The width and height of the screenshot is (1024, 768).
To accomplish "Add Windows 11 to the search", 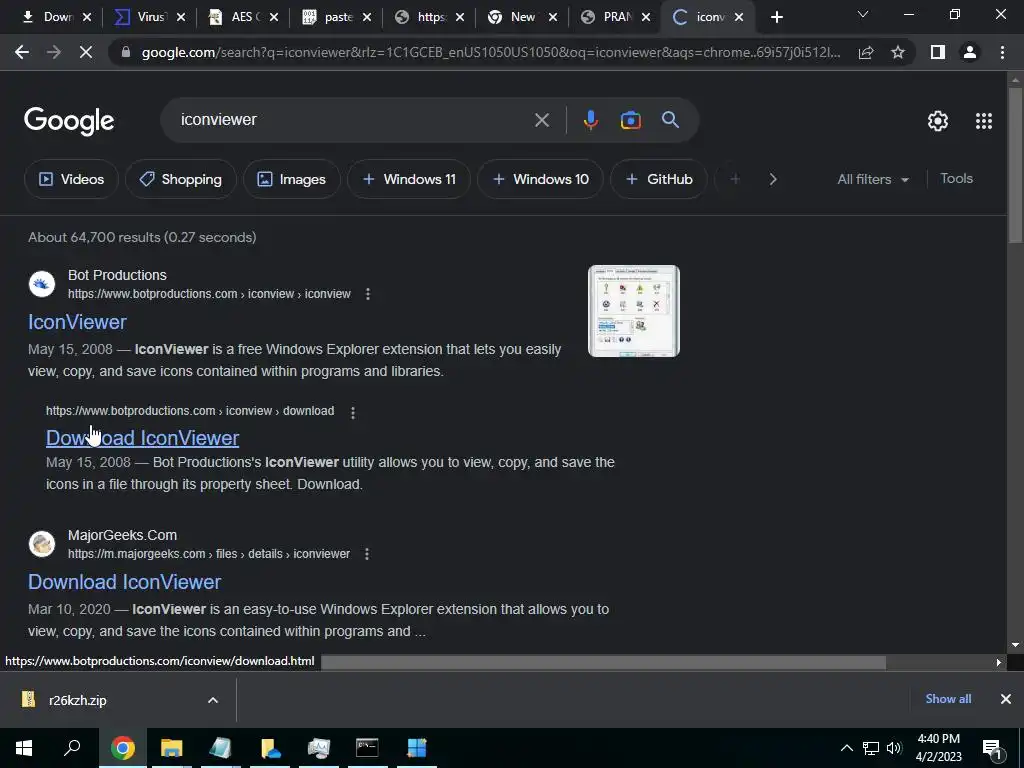I will pos(409,179).
